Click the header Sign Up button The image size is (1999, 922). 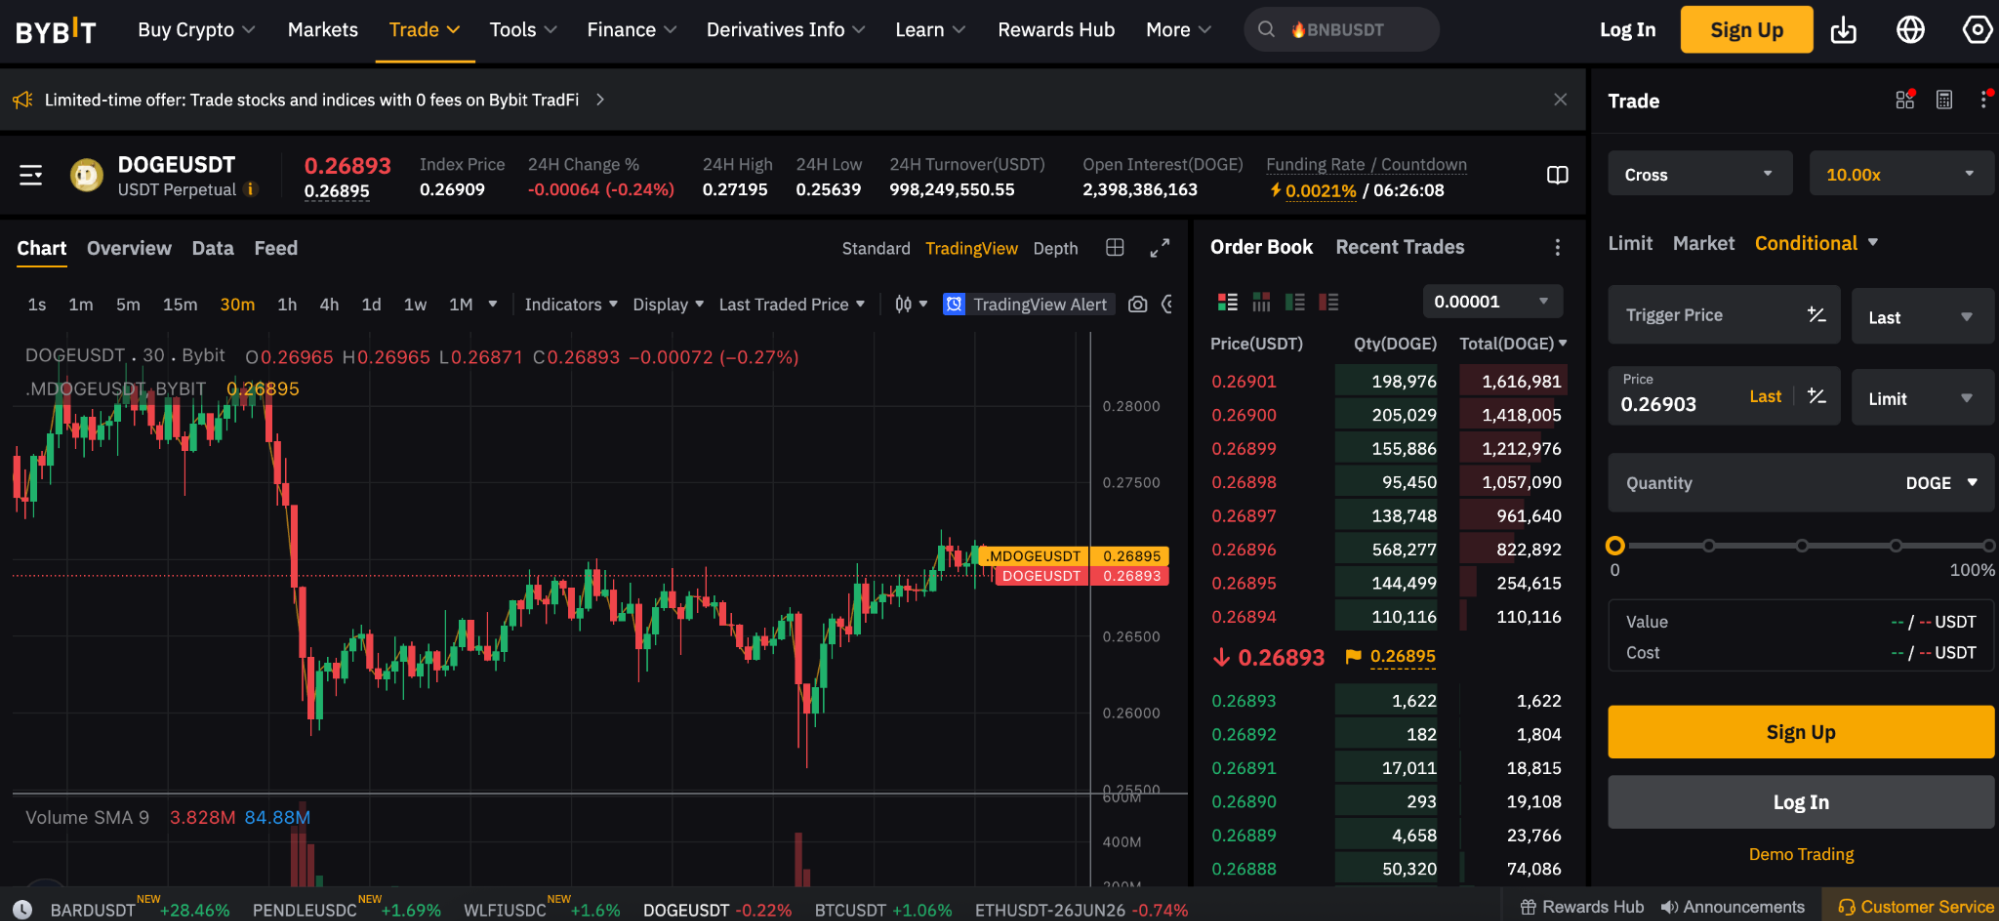[1746, 30]
